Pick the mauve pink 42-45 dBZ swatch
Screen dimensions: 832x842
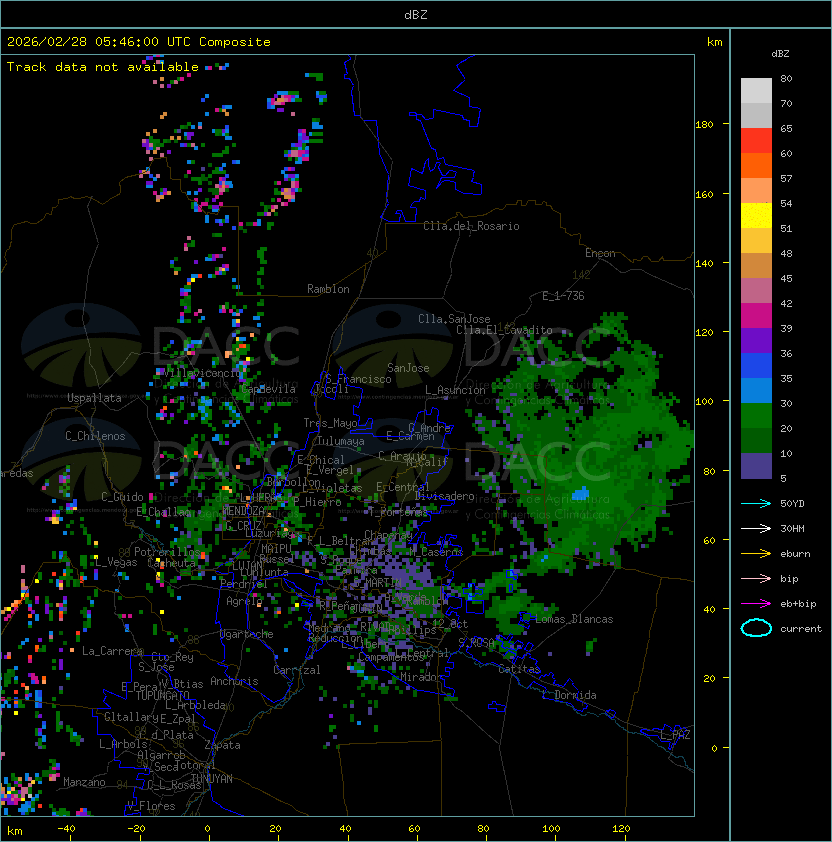(x=756, y=291)
